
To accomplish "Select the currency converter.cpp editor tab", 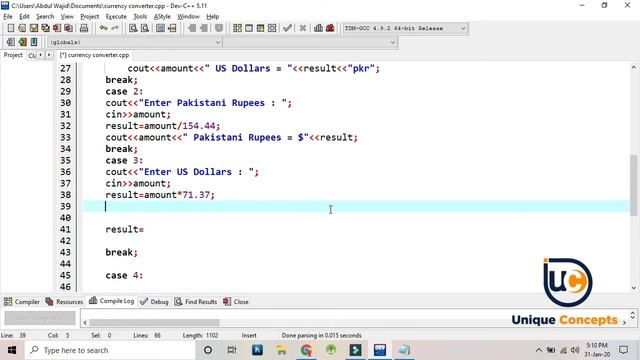I will (x=95, y=55).
